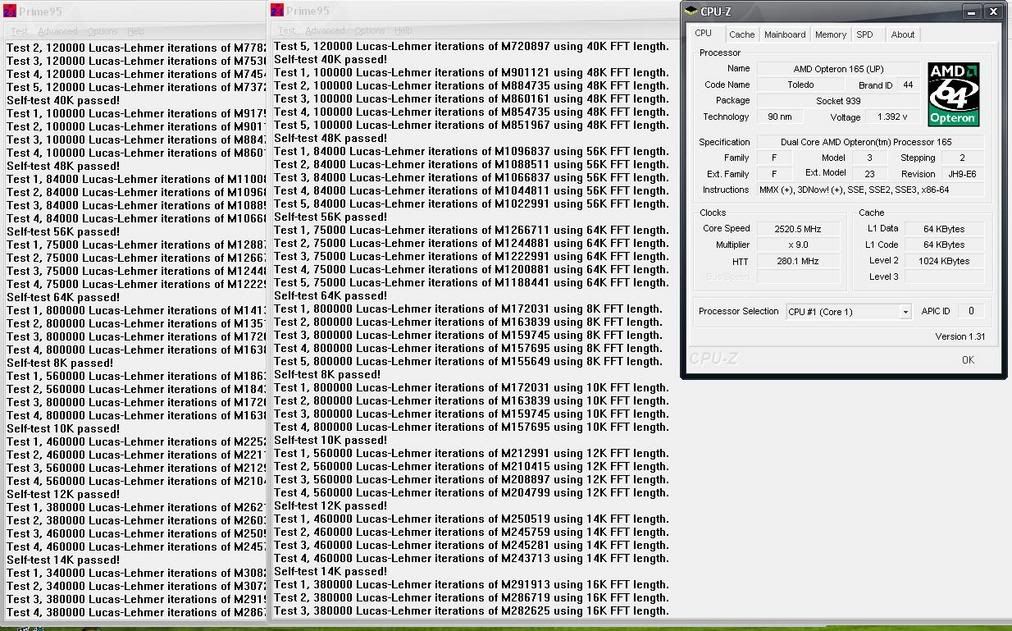This screenshot has width=1012, height=631.
Task: Click the Core Speed value 2520.5 MHz
Action: pyautogui.click(x=798, y=229)
